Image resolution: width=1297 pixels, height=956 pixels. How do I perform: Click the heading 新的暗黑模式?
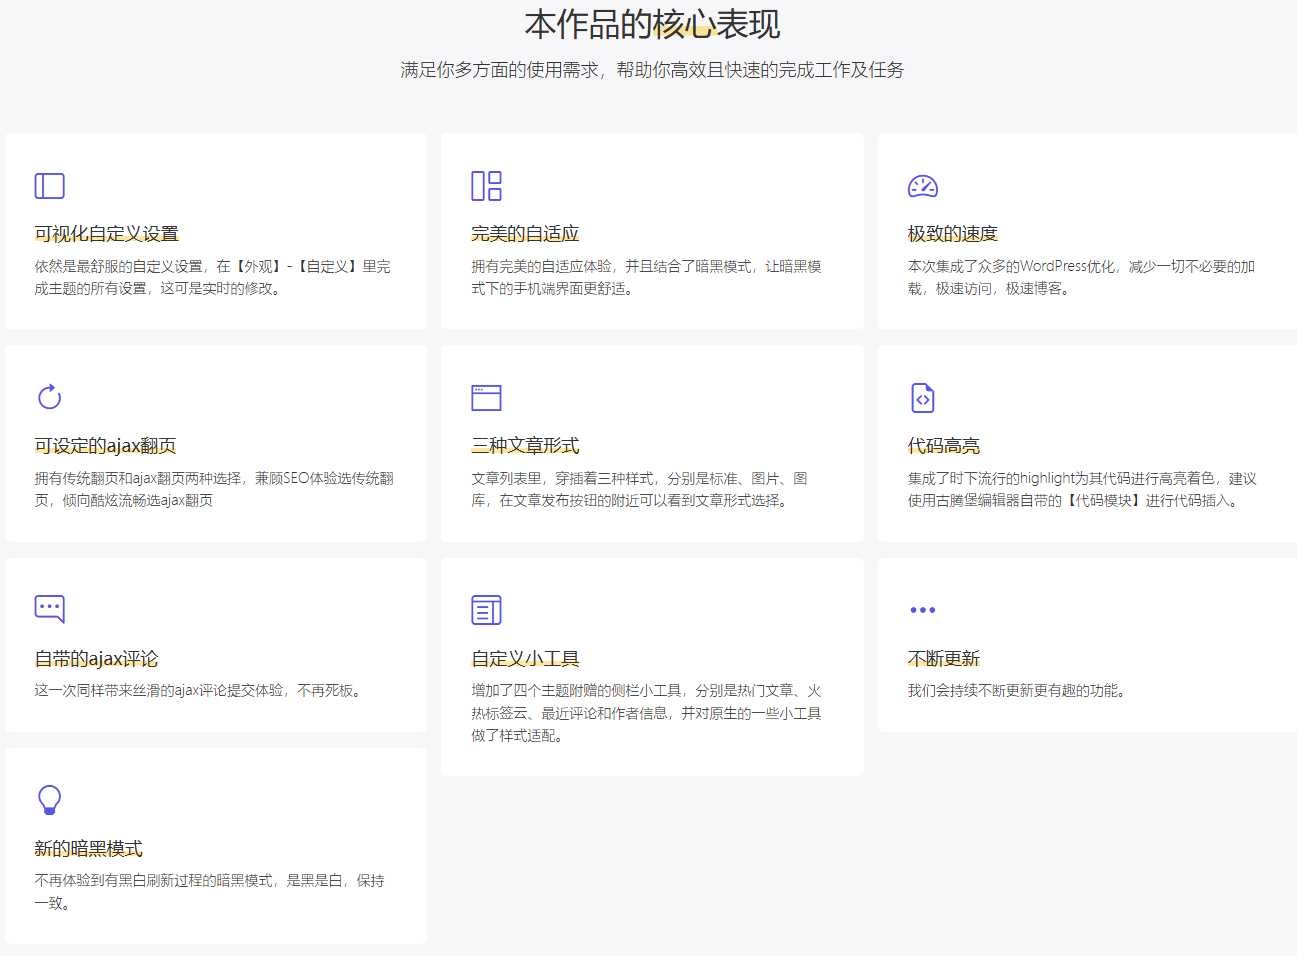pos(88,849)
